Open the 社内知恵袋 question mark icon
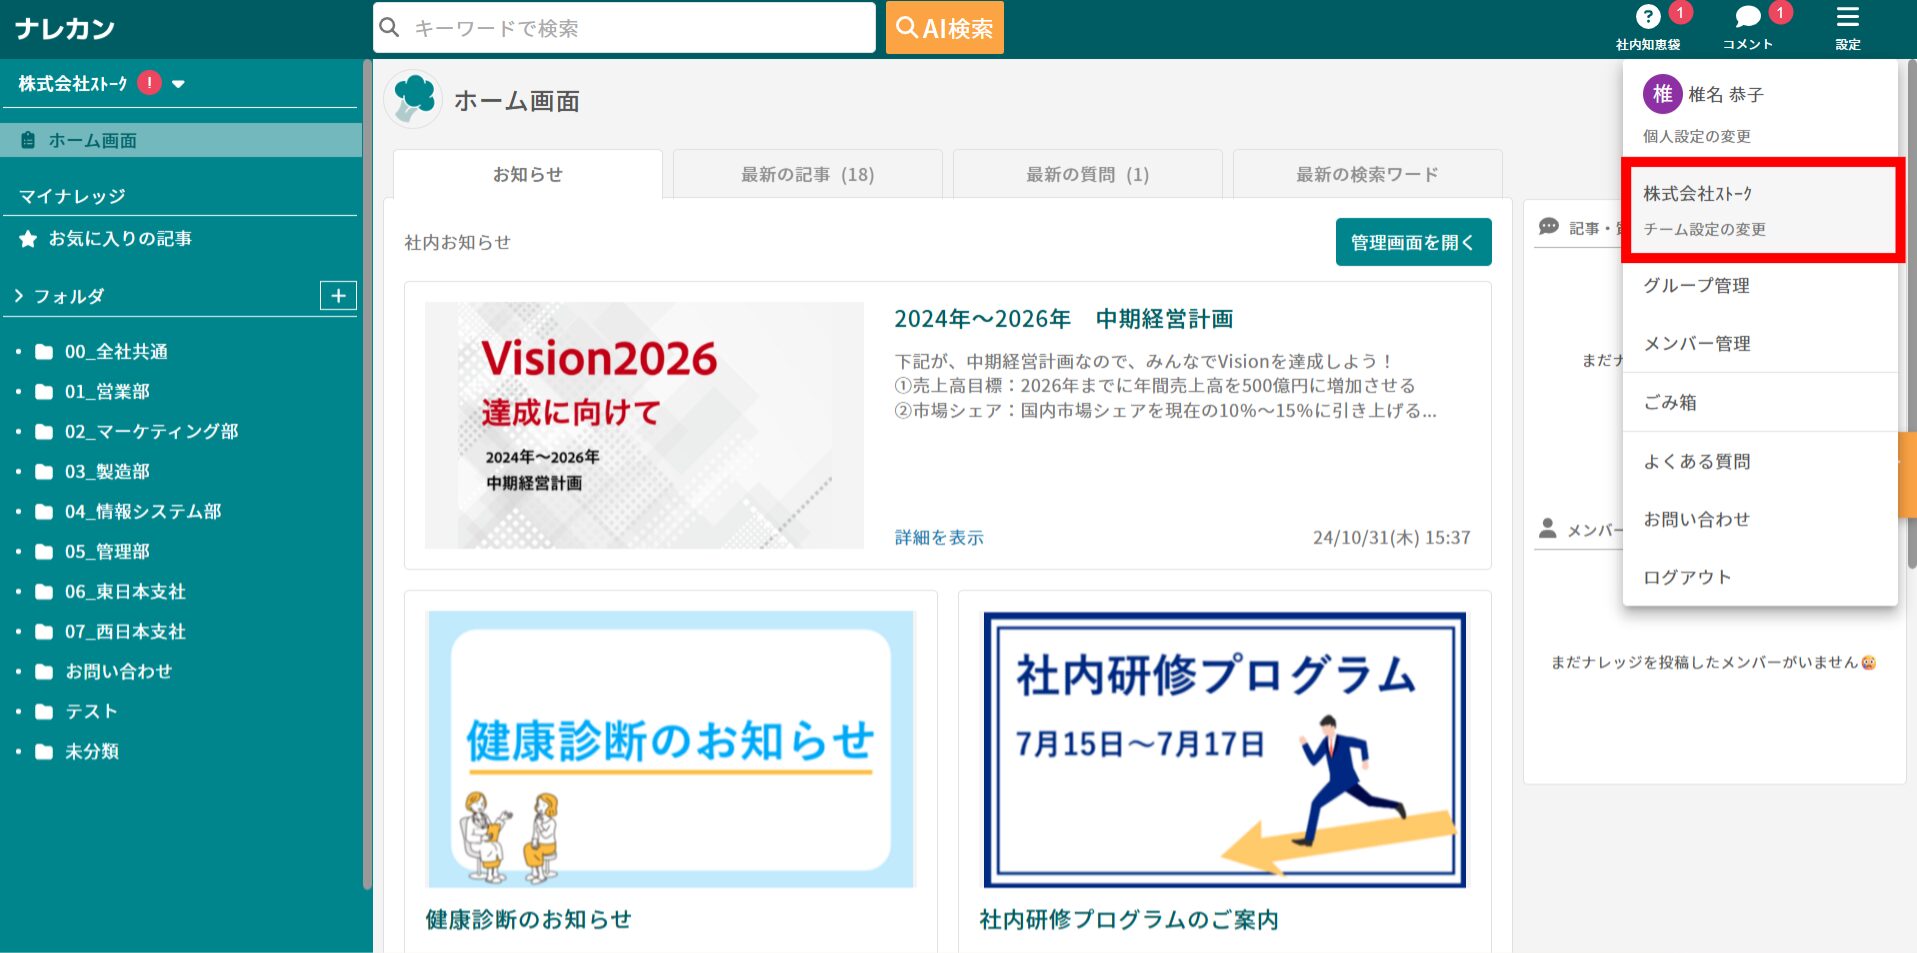The width and height of the screenshot is (1917, 953). tap(1647, 17)
